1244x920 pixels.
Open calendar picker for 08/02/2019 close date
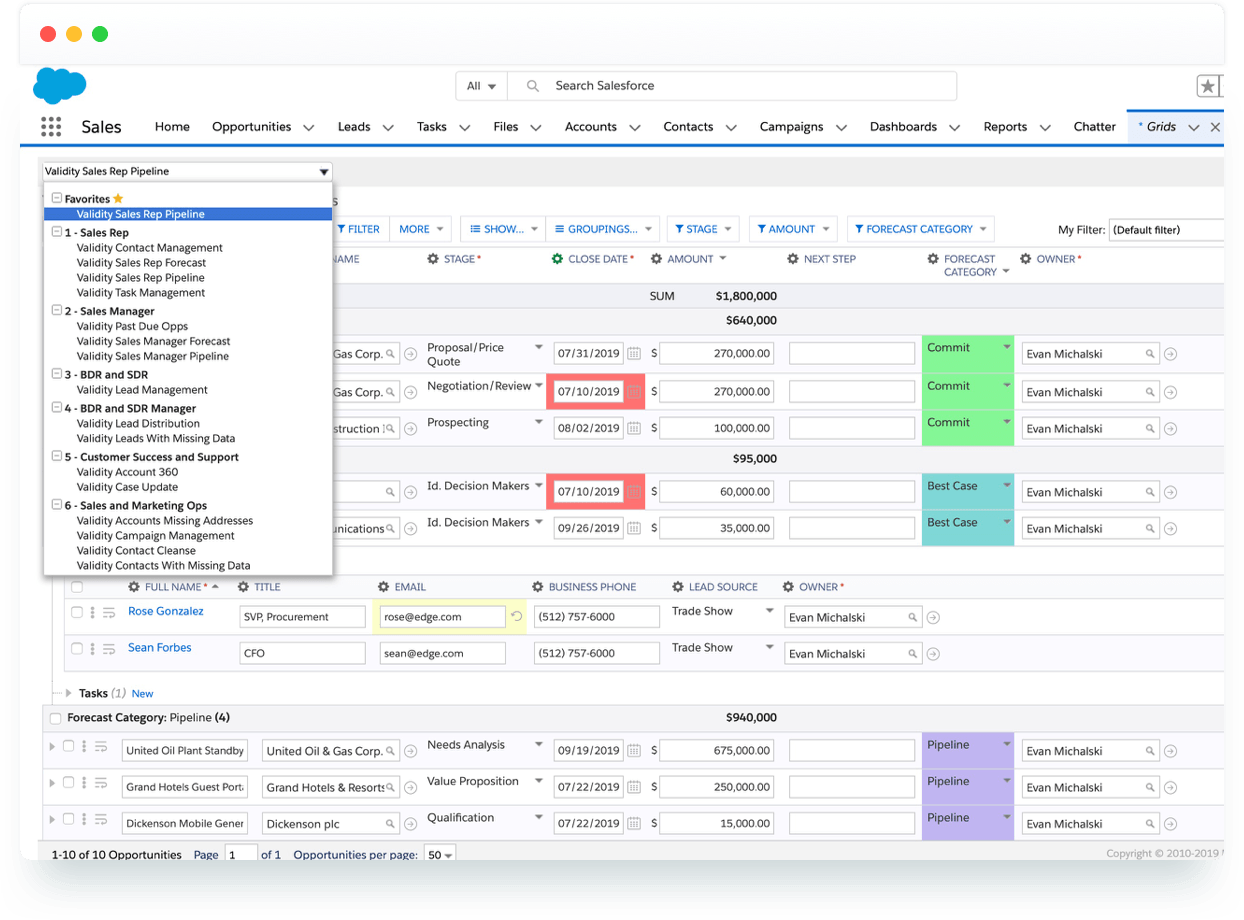634,429
